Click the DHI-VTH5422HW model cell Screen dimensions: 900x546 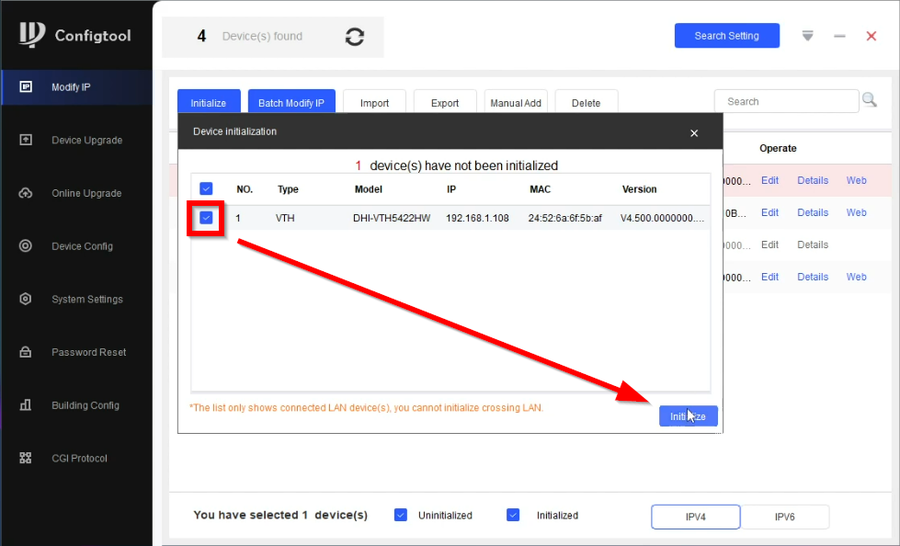pyautogui.click(x=391, y=218)
